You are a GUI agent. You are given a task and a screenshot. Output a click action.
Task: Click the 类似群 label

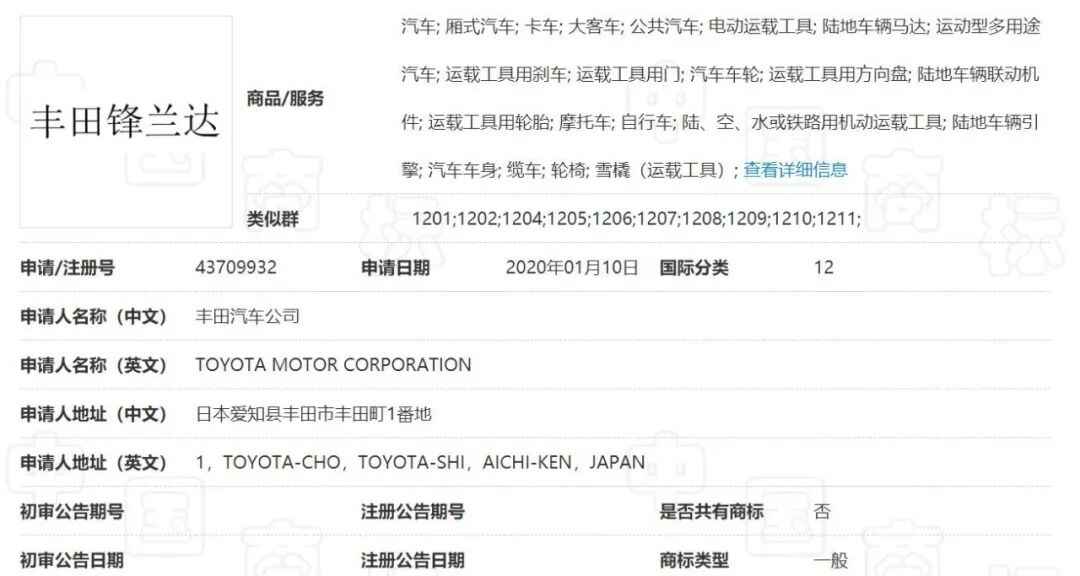273,219
